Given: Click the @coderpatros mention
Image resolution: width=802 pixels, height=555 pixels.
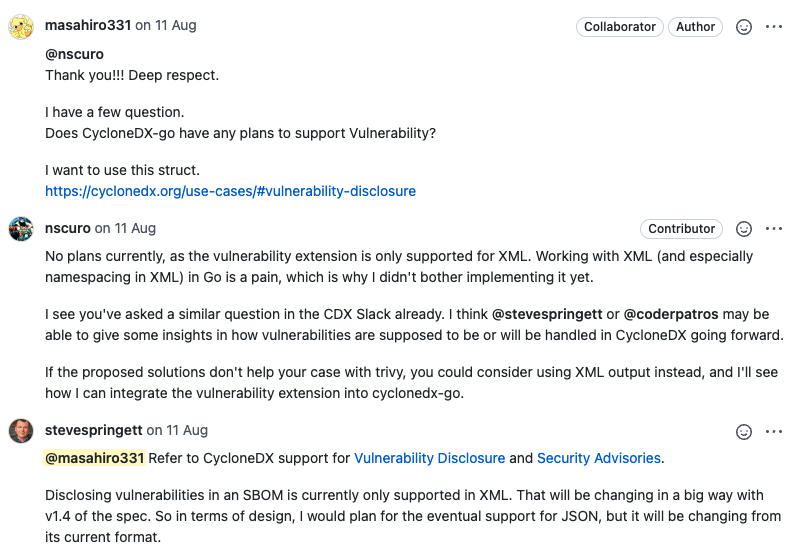Looking at the screenshot, I should point(671,314).
